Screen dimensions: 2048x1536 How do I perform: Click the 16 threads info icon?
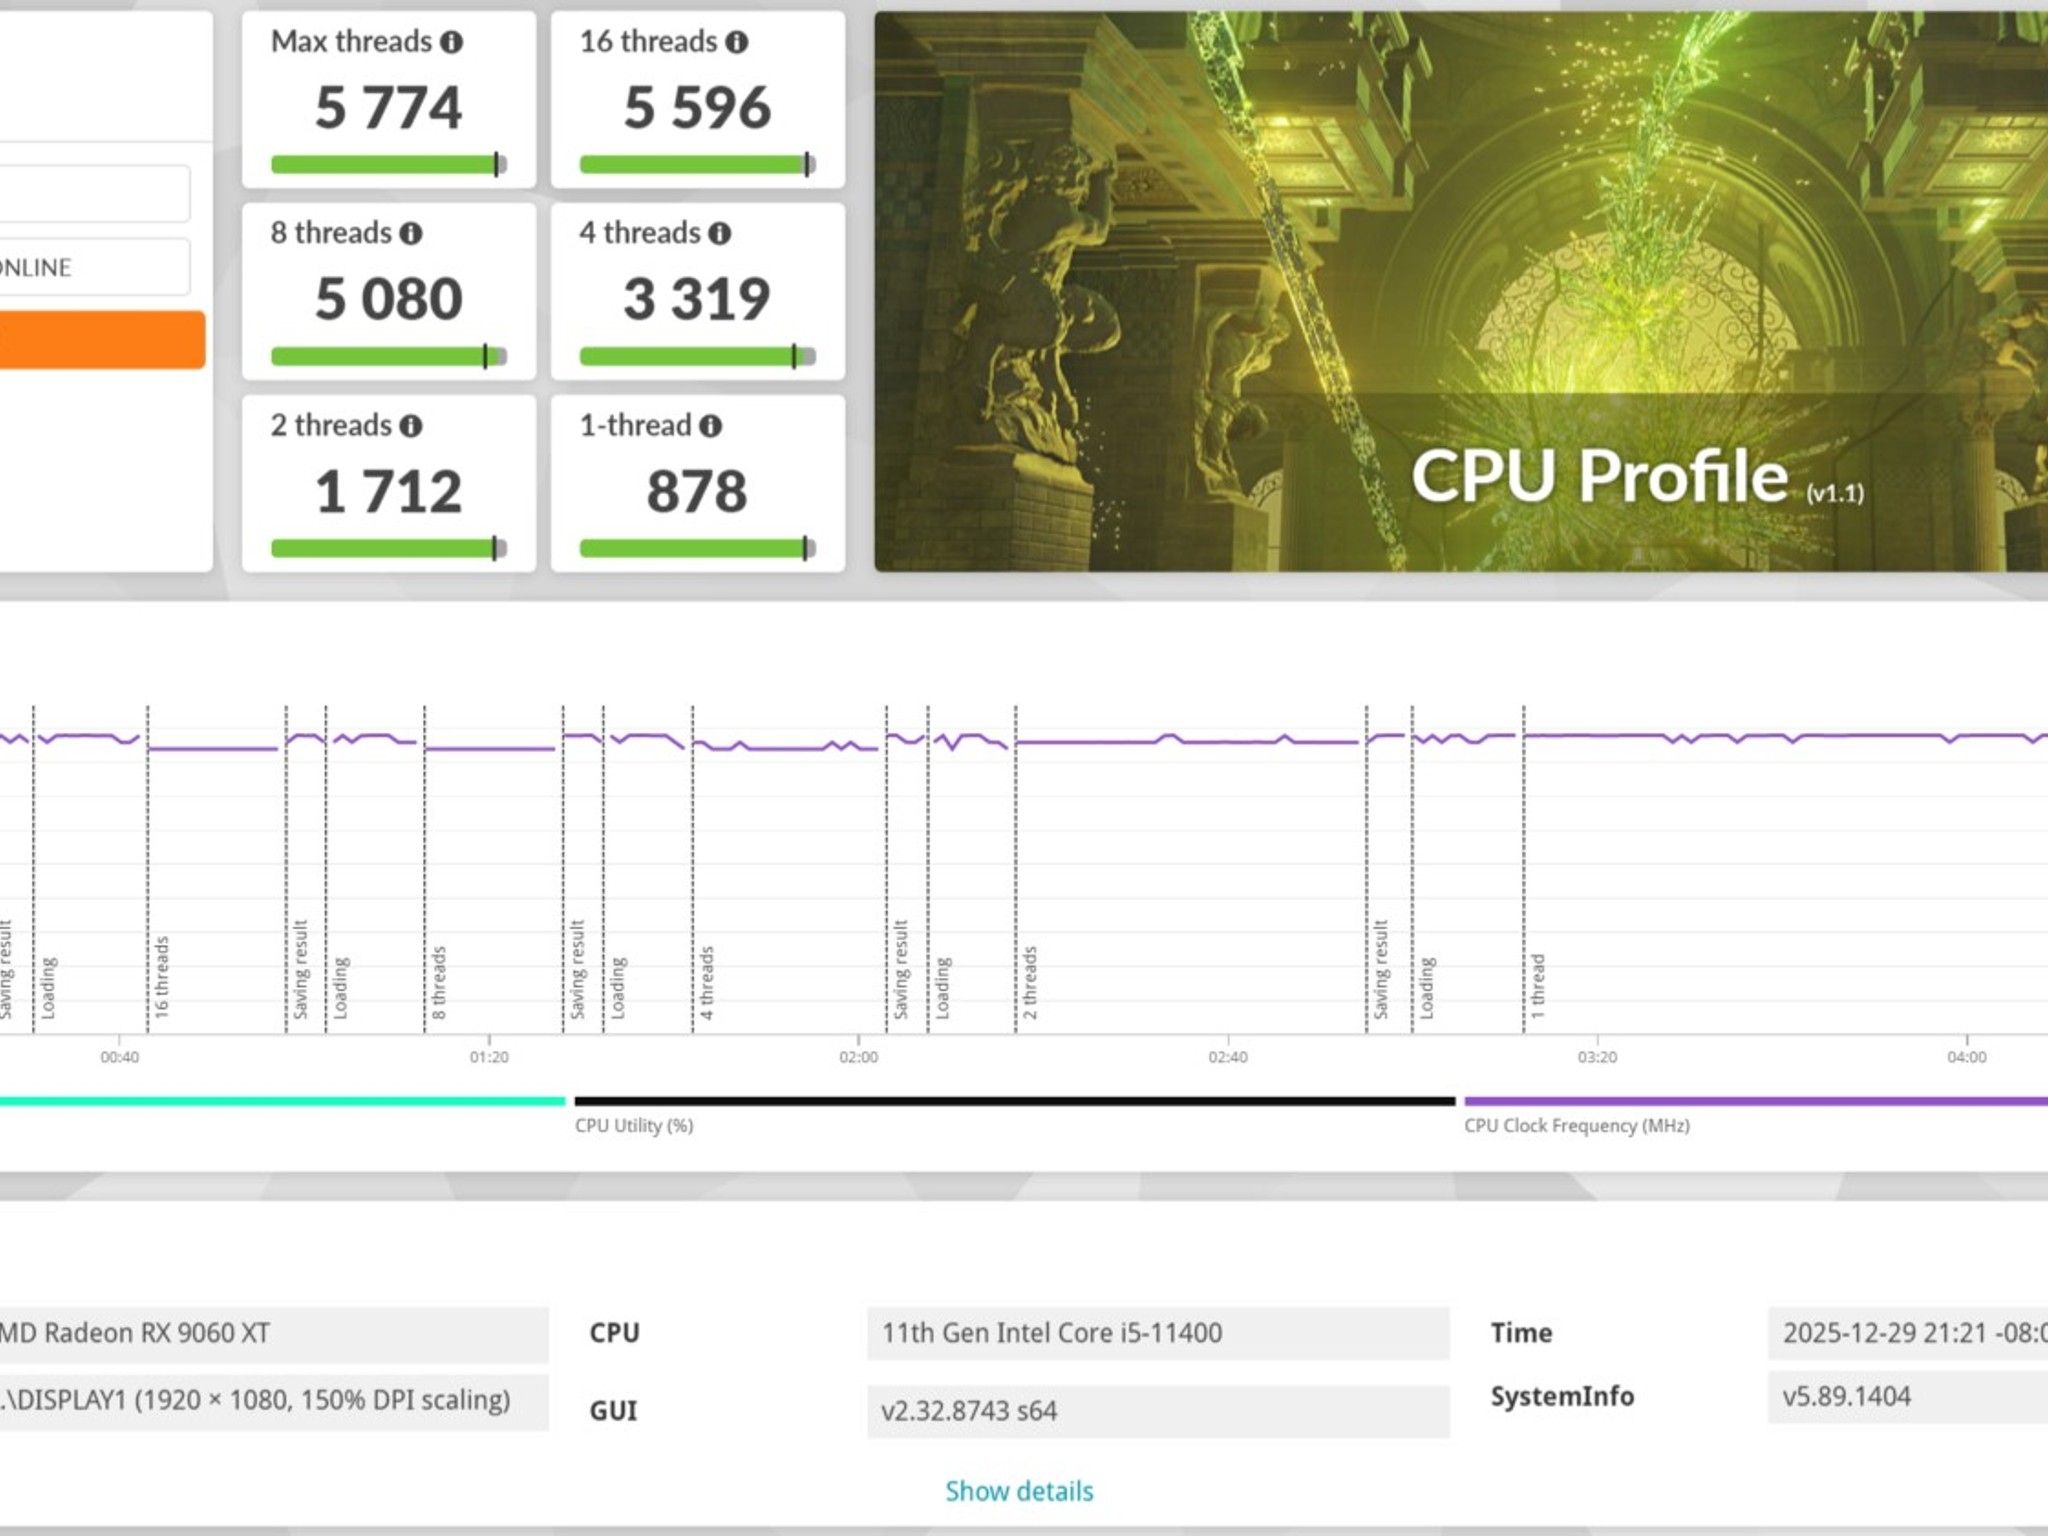click(737, 42)
